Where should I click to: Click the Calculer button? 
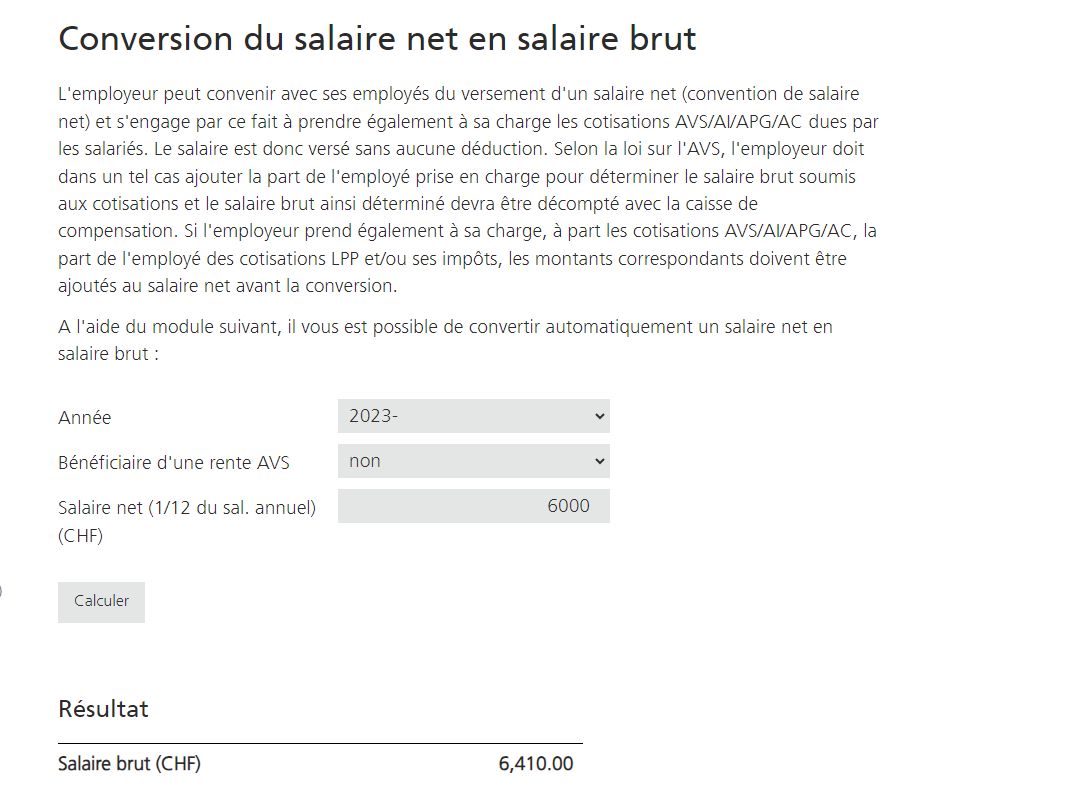(101, 601)
